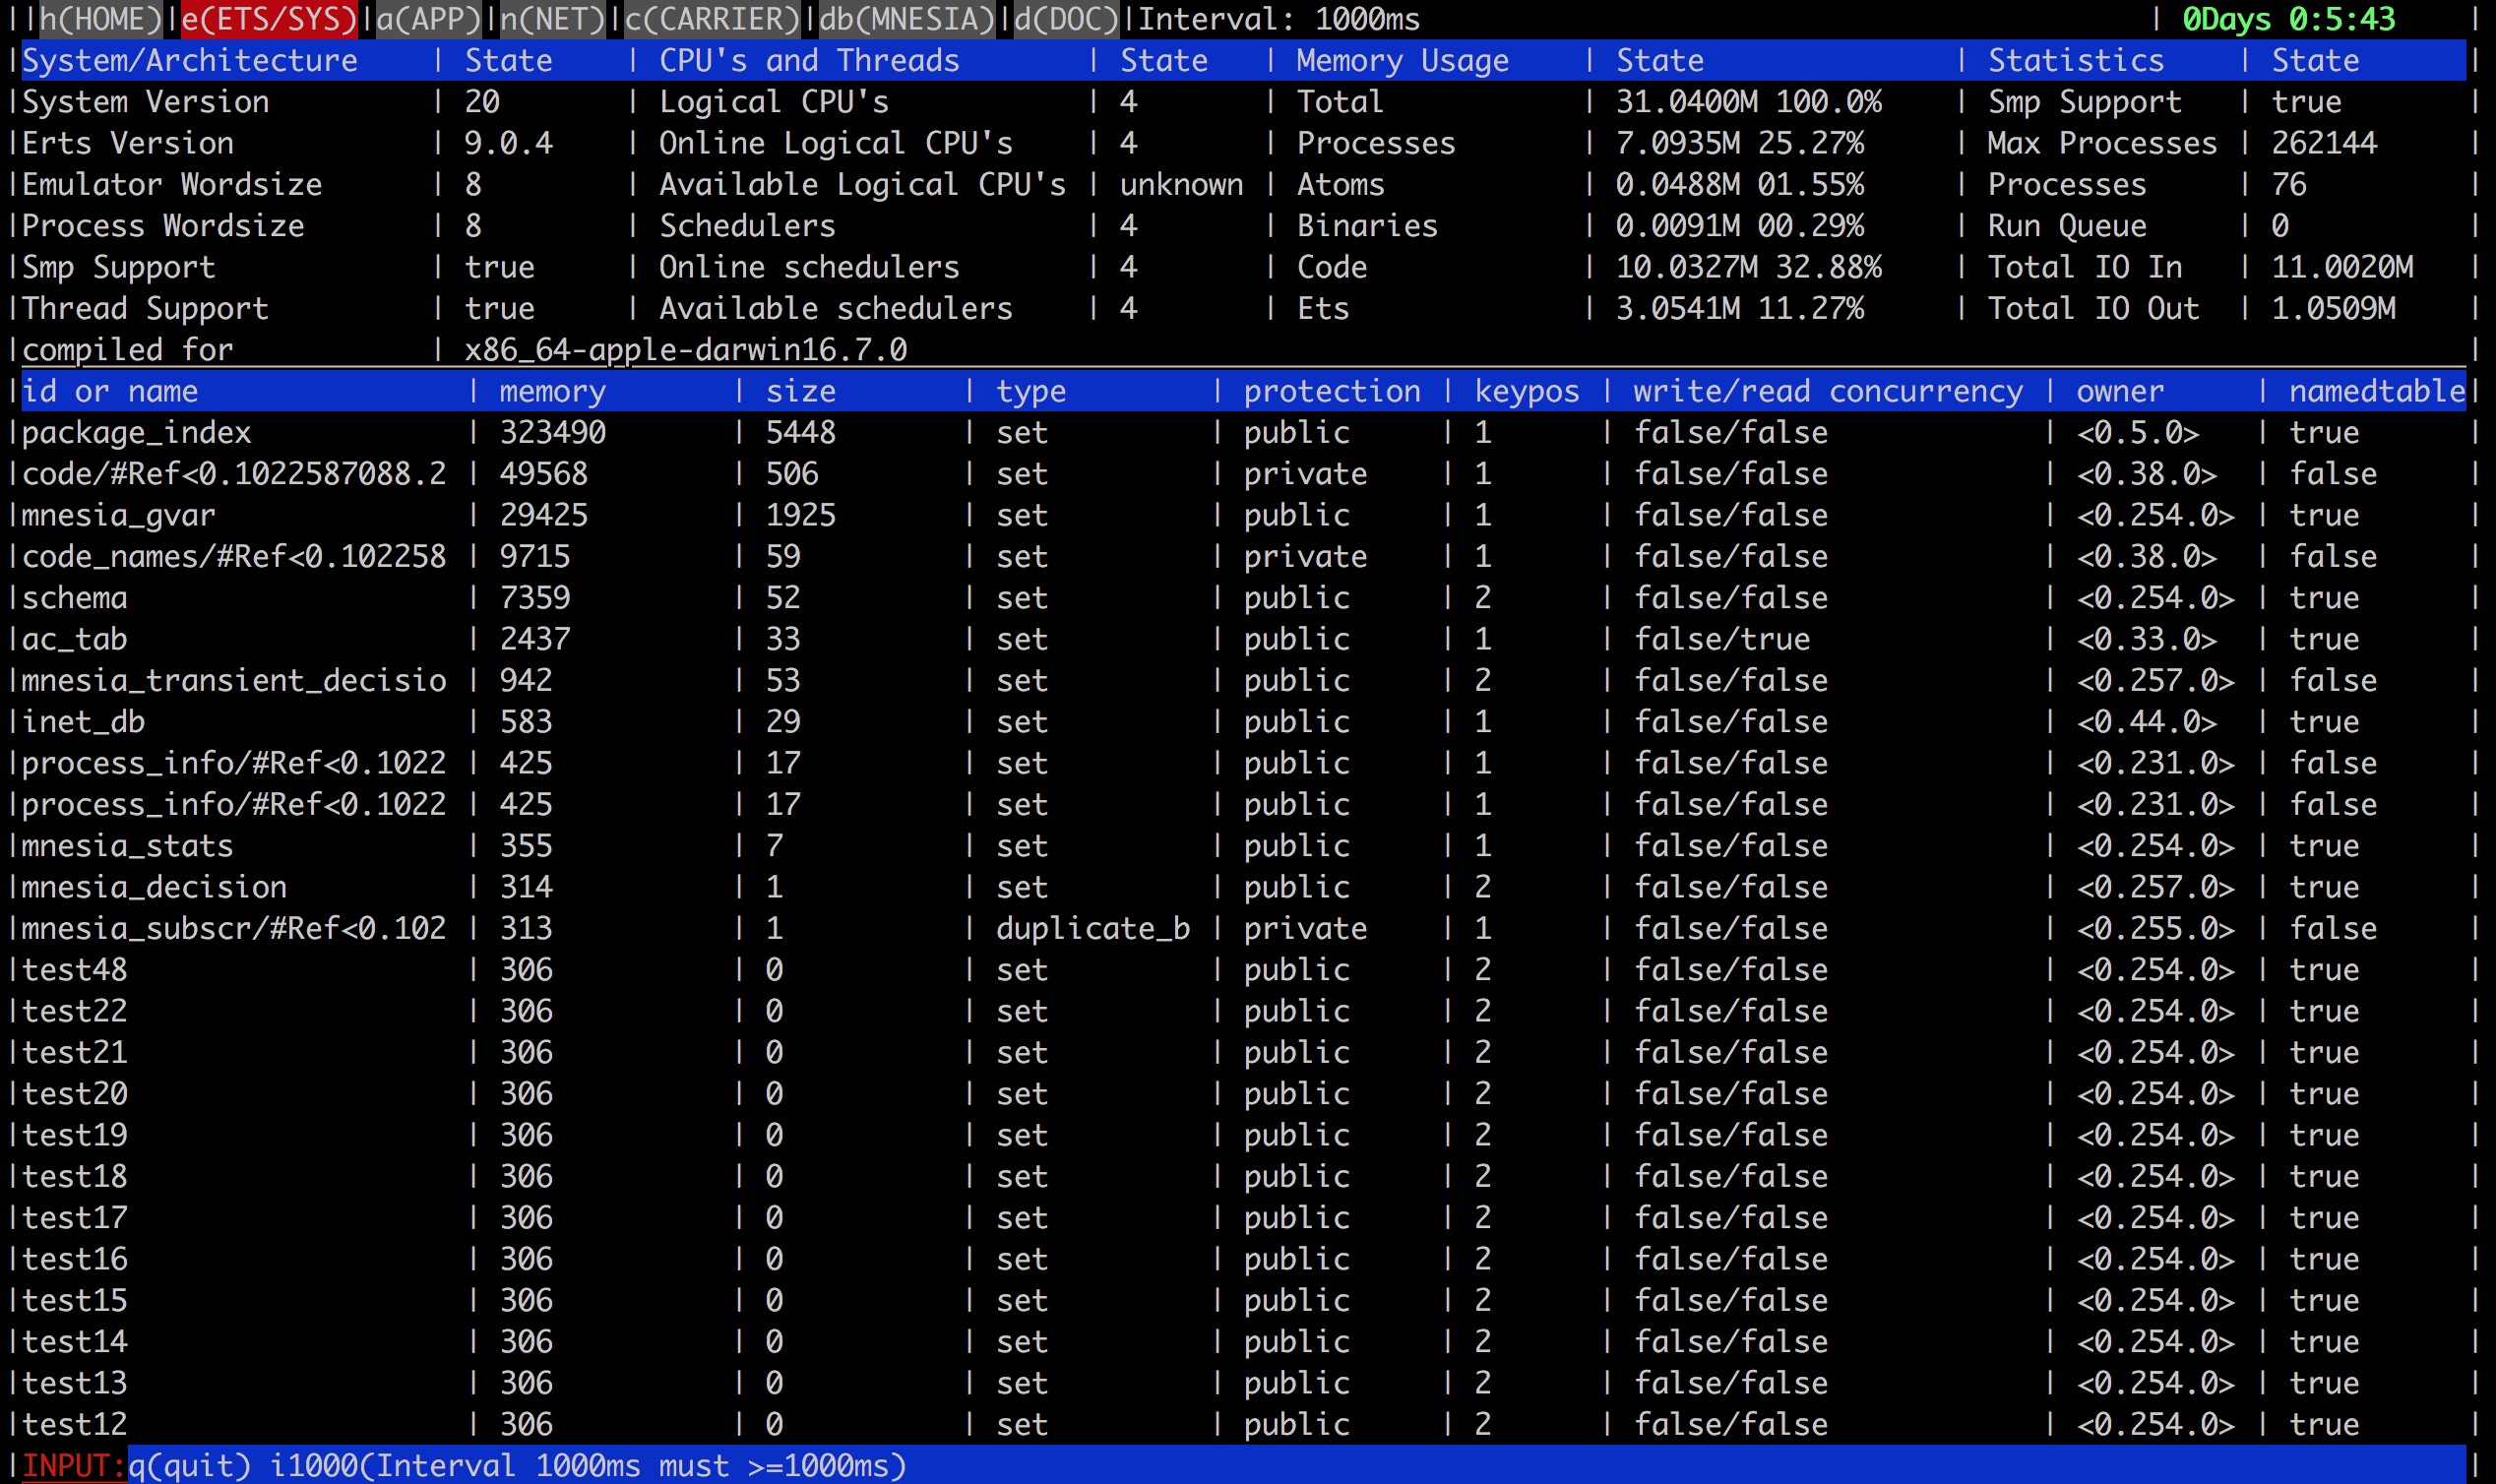Switch to the db(MNESIA) tab
Image resolution: width=2496 pixels, height=1484 pixels.
(x=906, y=19)
